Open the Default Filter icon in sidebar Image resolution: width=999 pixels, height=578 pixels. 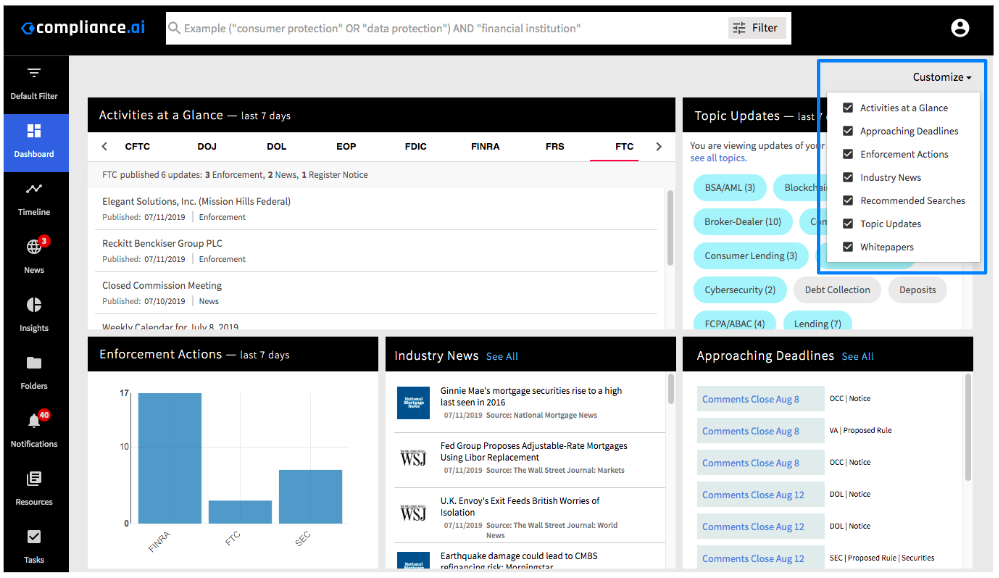(34, 73)
